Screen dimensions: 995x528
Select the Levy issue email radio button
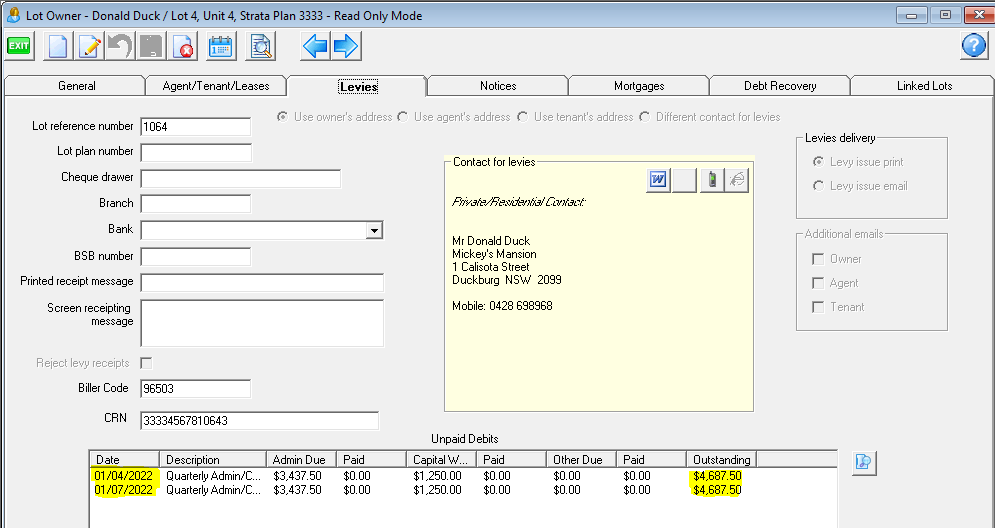tap(819, 186)
